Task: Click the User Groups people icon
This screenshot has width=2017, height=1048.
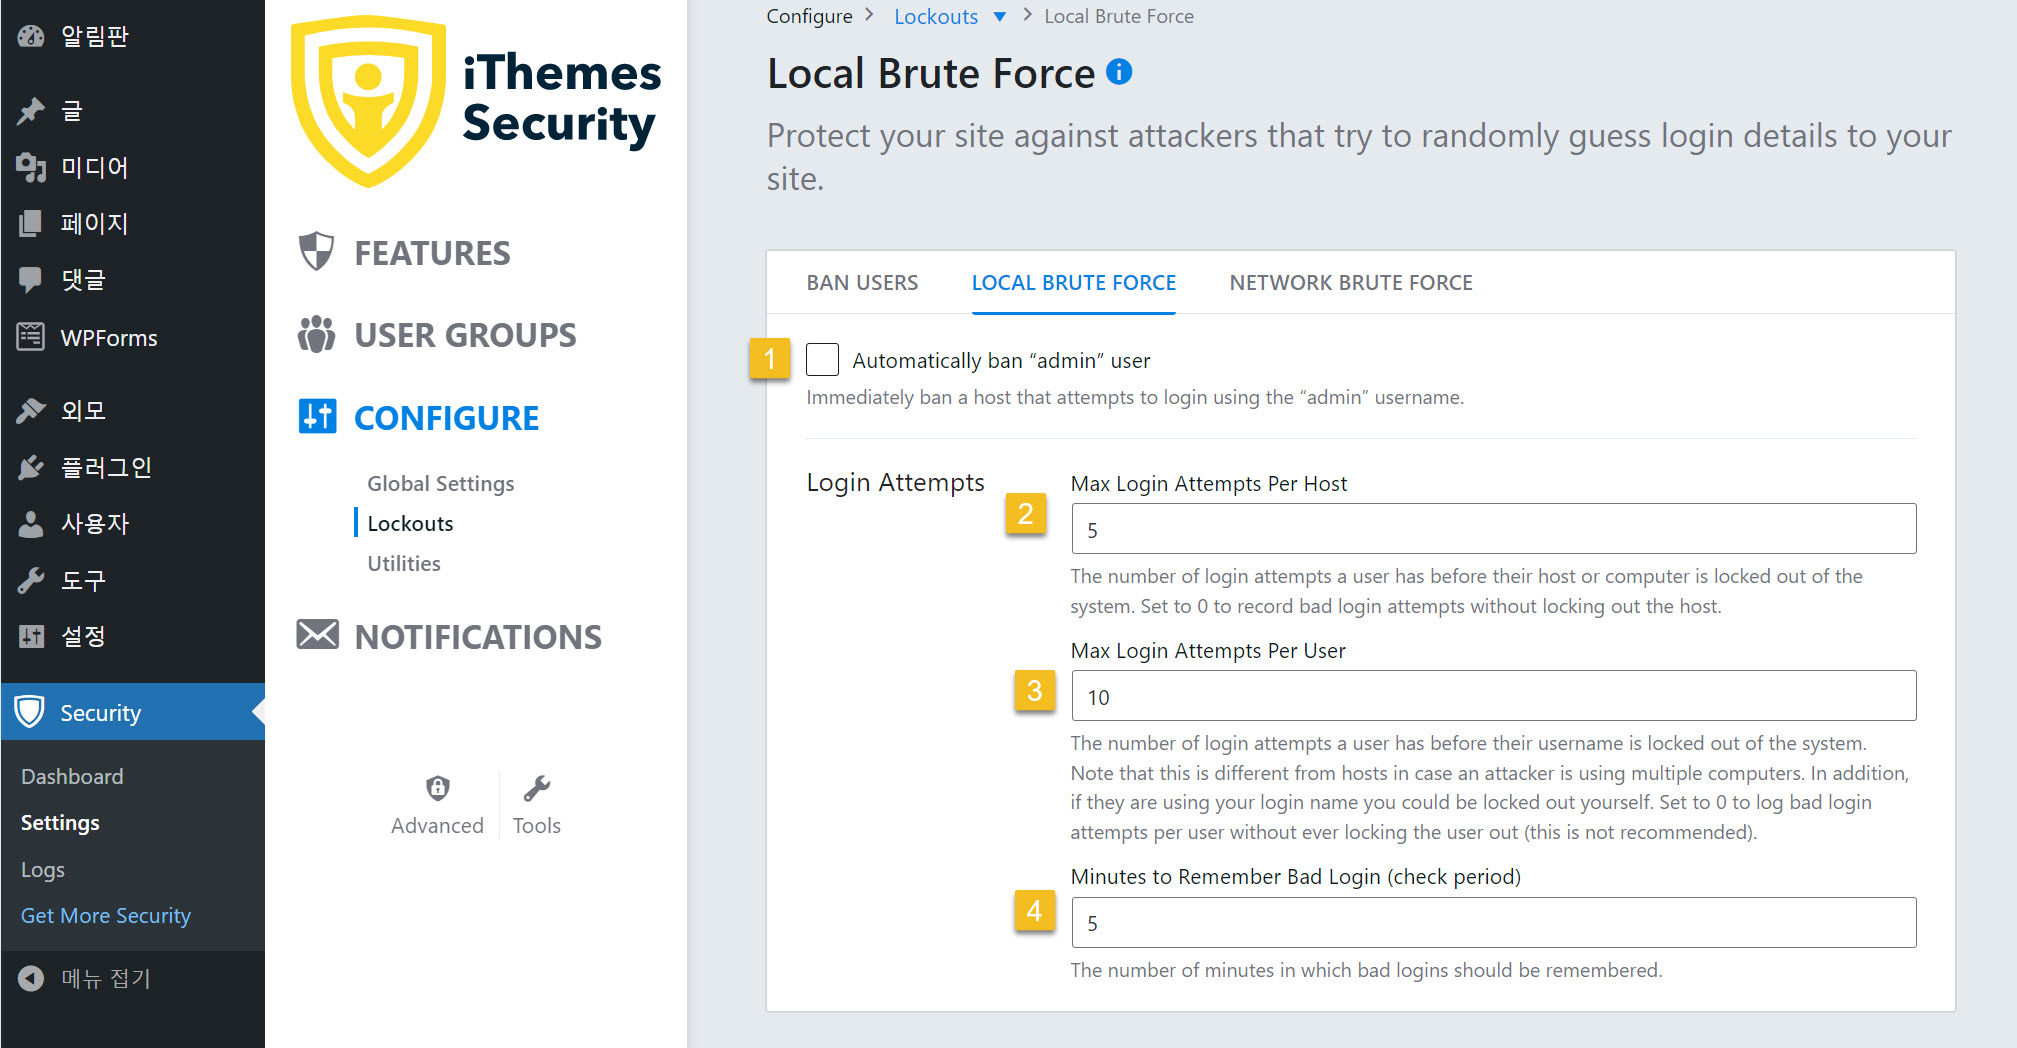Action: click(317, 334)
